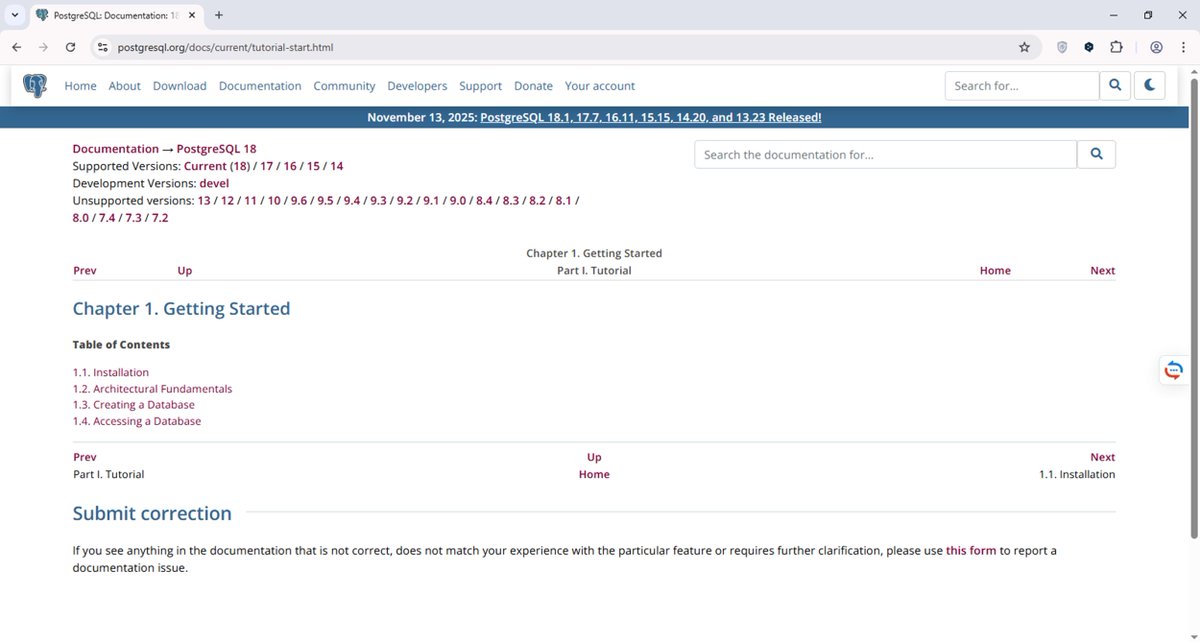Open the Community menu item
This screenshot has height=642, width=1200.
[x=344, y=86]
